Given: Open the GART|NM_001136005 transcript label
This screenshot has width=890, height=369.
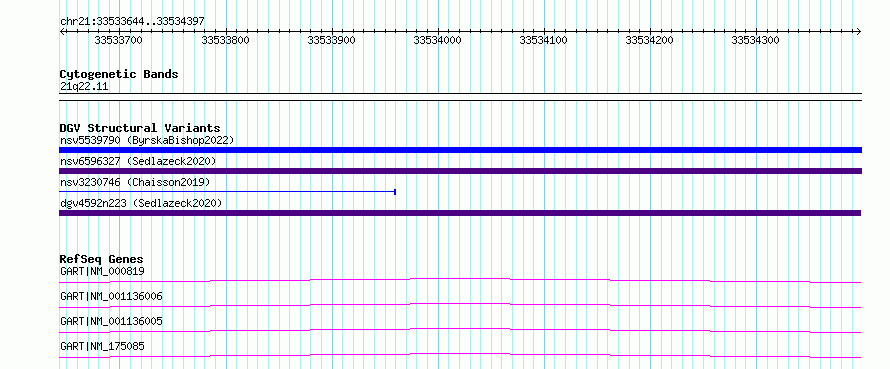Looking at the screenshot, I should 111,321.
